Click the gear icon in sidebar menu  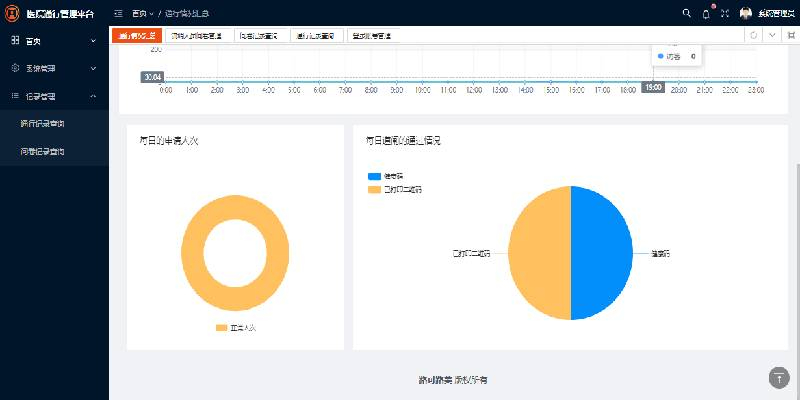click(15, 68)
